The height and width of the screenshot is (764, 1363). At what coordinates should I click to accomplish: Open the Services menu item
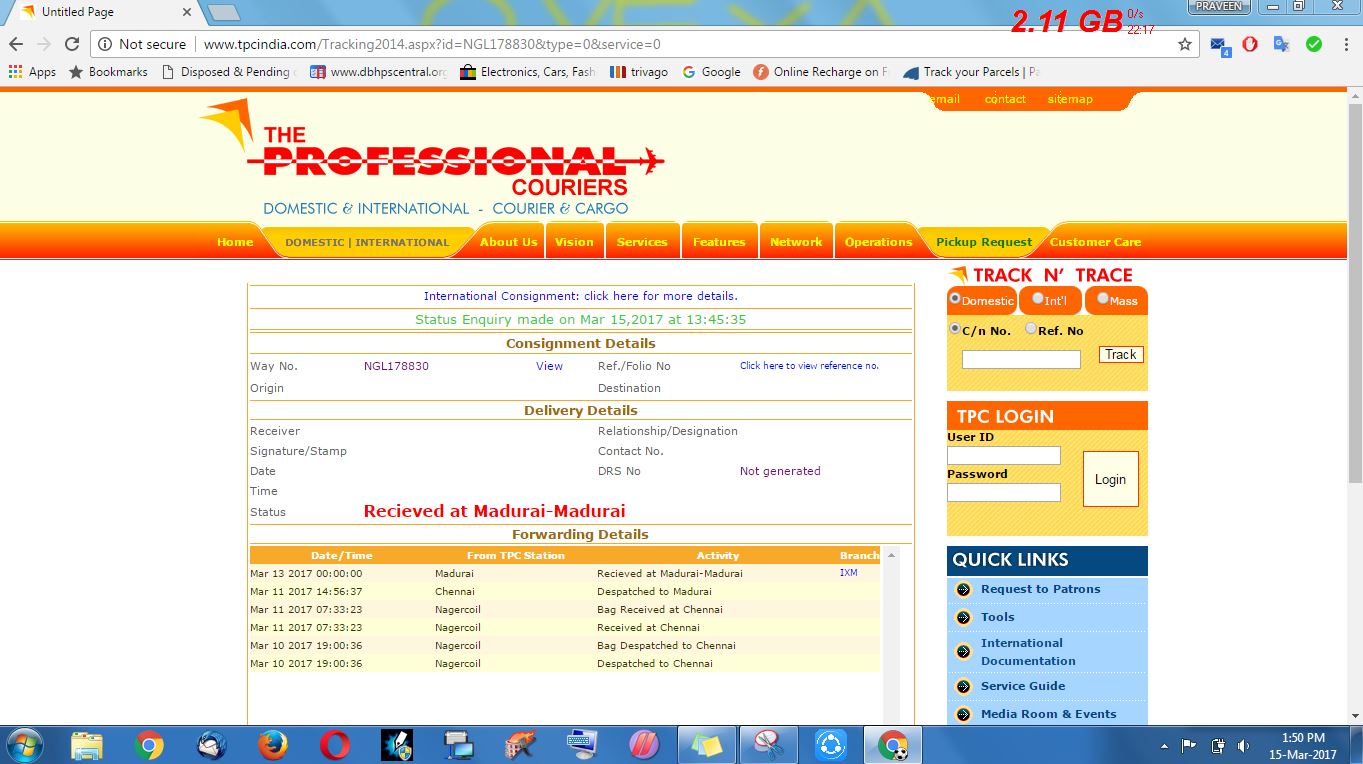pyautogui.click(x=642, y=242)
